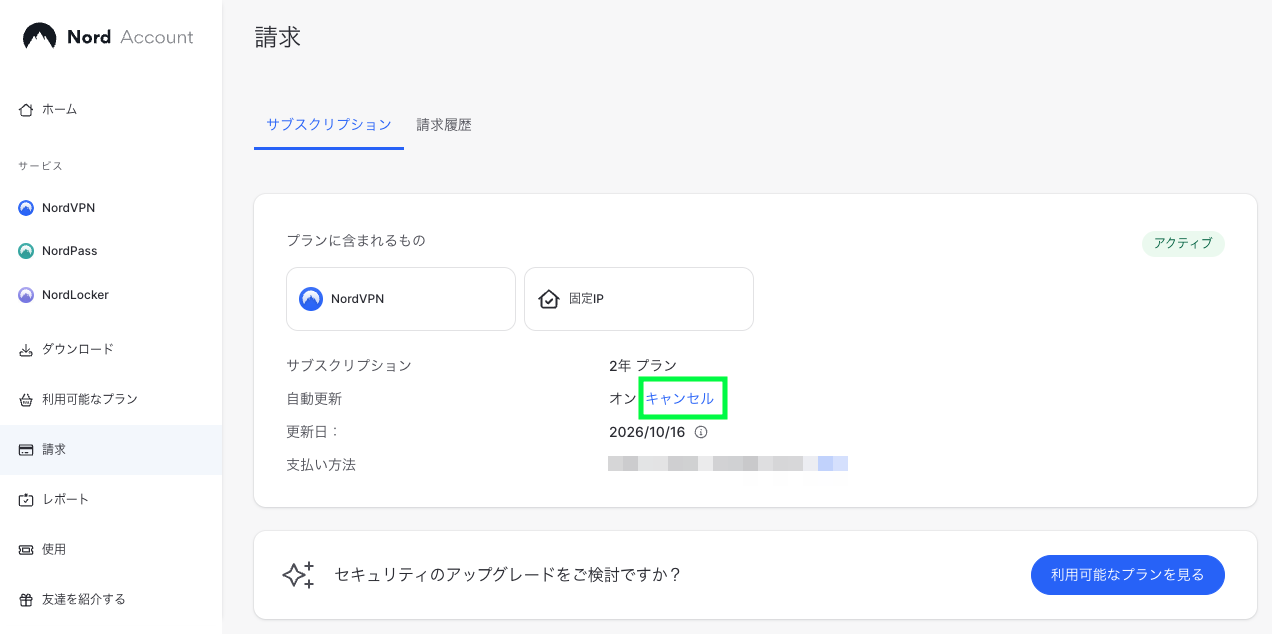The width and height of the screenshot is (1272, 634).
Task: Click the ダウンロード download icon
Action: (x=26, y=349)
